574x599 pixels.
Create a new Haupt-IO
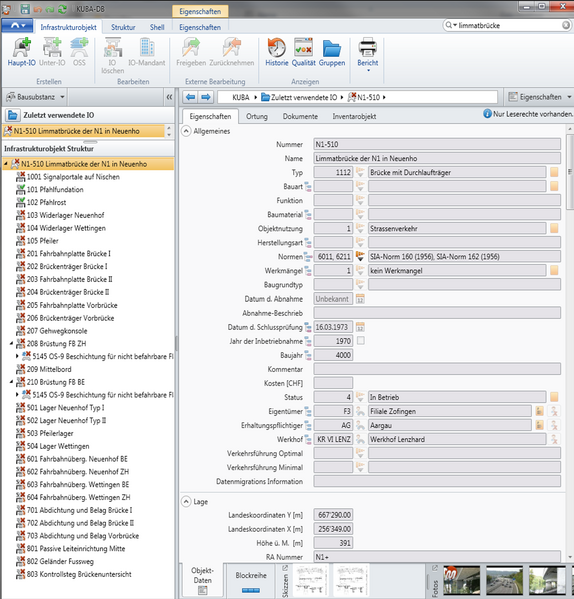21,52
